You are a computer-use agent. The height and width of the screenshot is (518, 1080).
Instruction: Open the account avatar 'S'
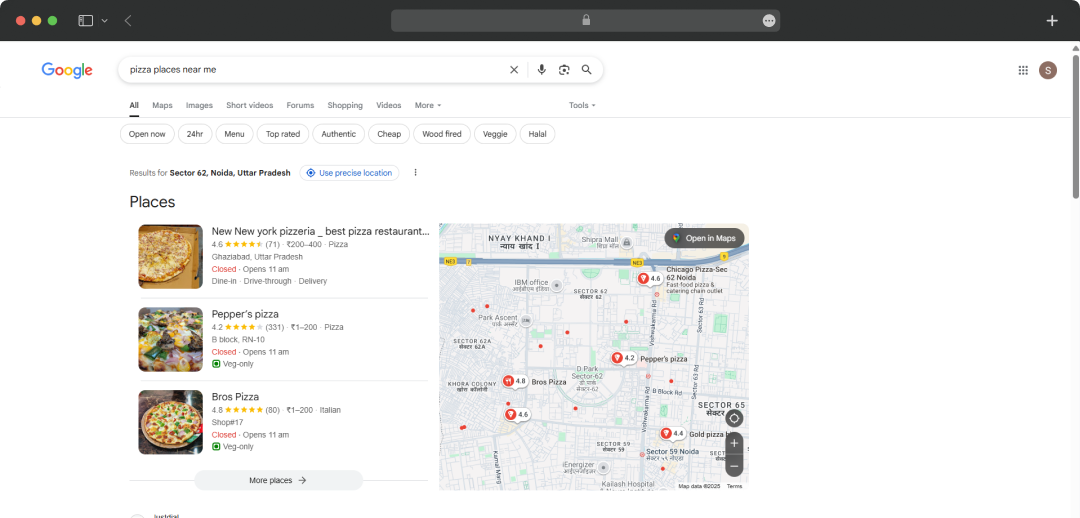coord(1048,70)
